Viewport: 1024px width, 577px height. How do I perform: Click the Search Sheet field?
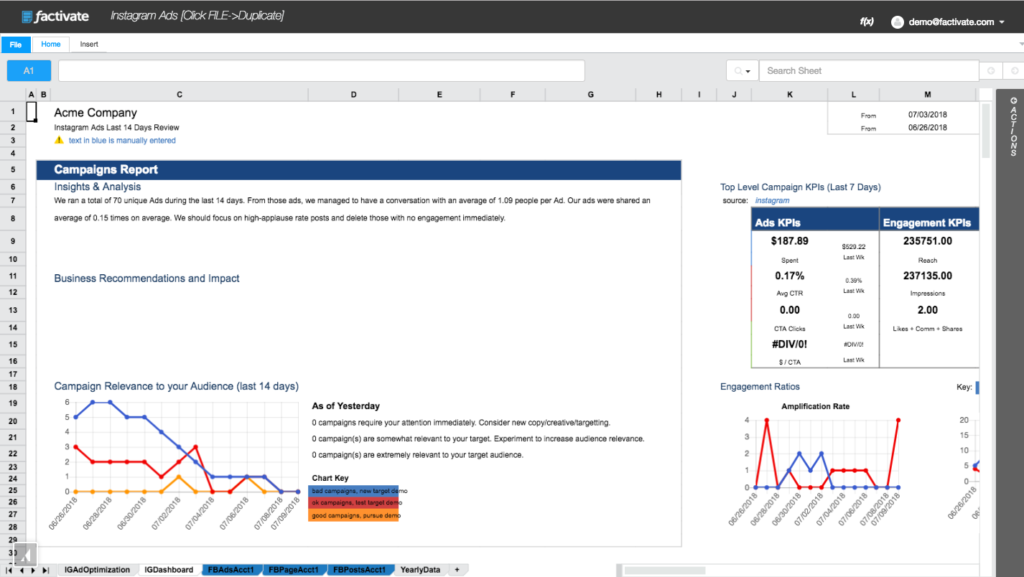(869, 70)
